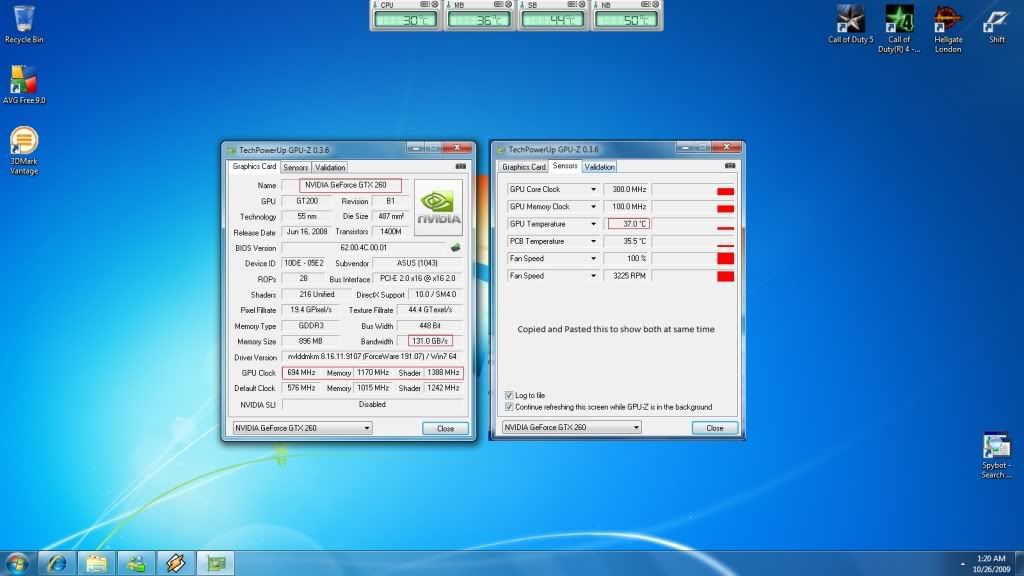Close the MB temperature gadget
The width and height of the screenshot is (1024, 576).
(509, 5)
